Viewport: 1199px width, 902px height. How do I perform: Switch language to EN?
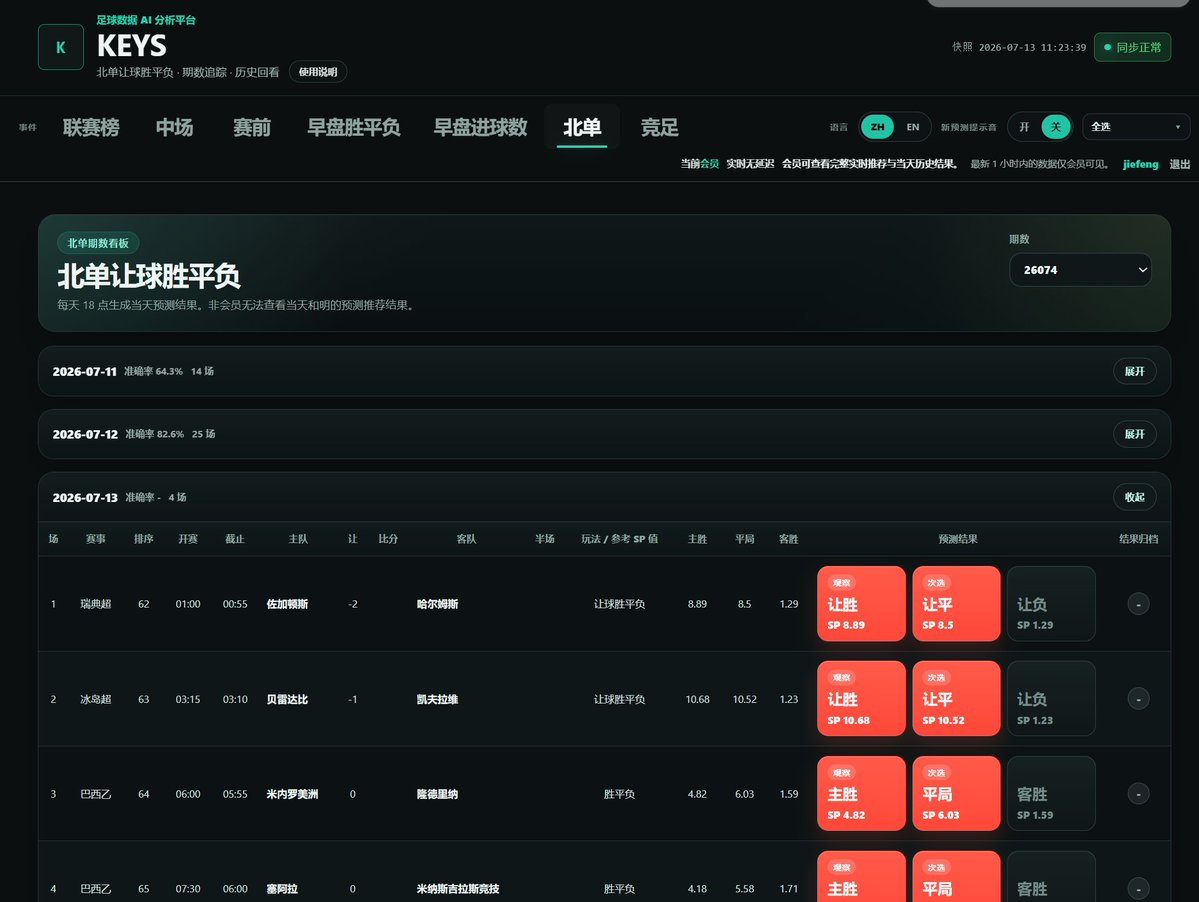pyautogui.click(x=912, y=127)
